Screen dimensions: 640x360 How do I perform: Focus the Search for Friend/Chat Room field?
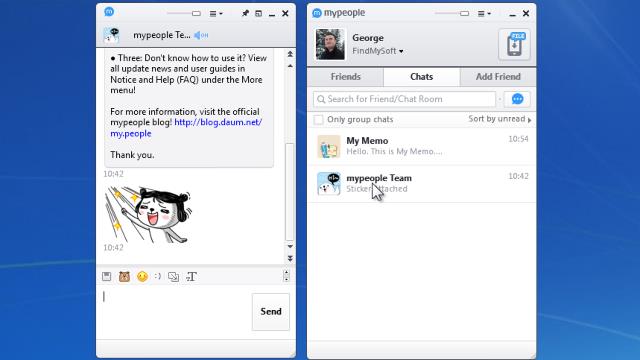click(x=404, y=99)
